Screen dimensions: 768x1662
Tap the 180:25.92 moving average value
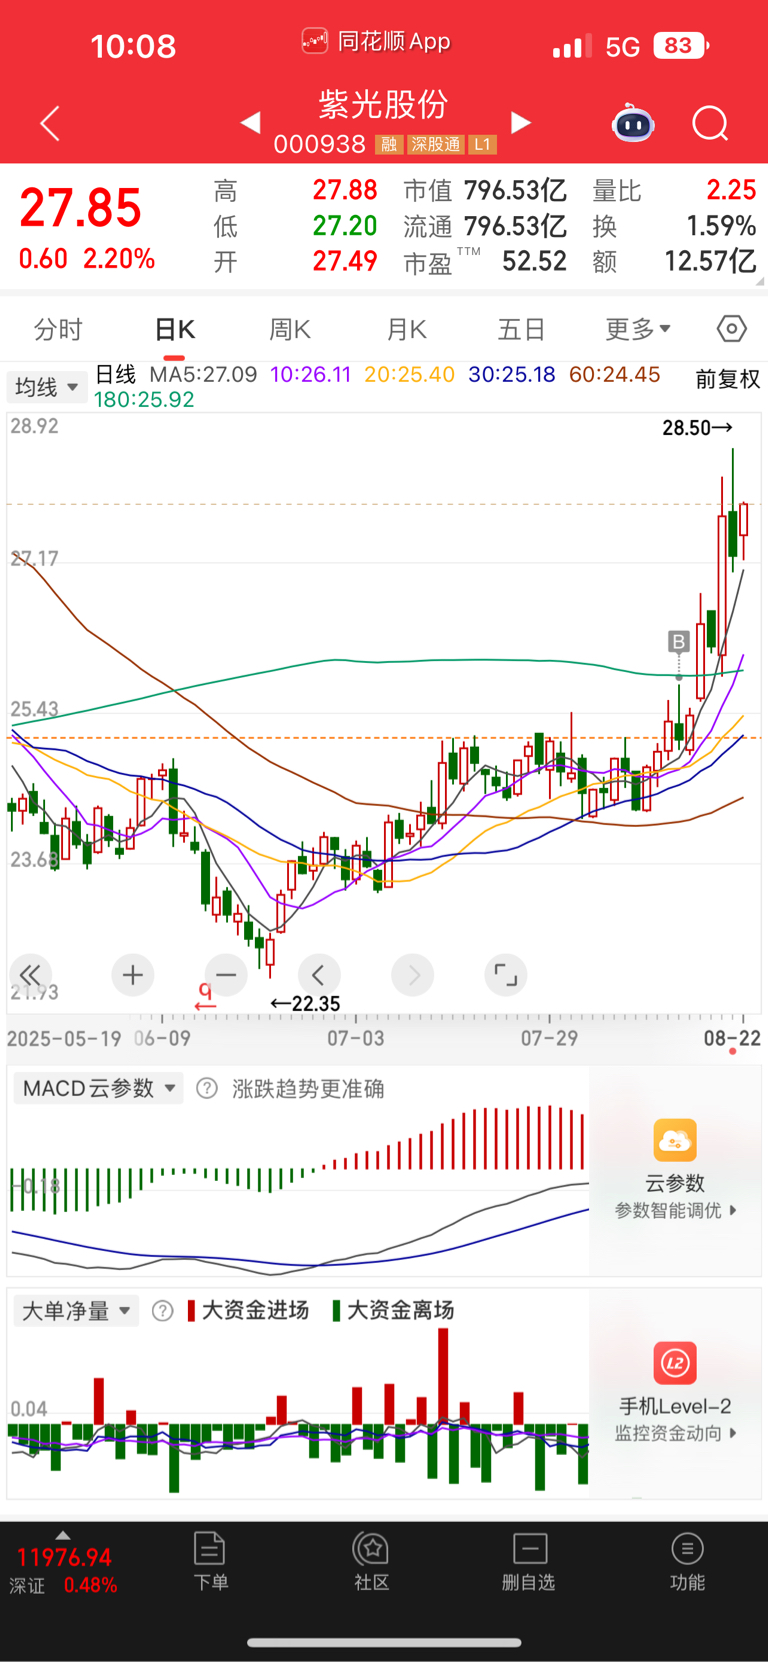144,400
